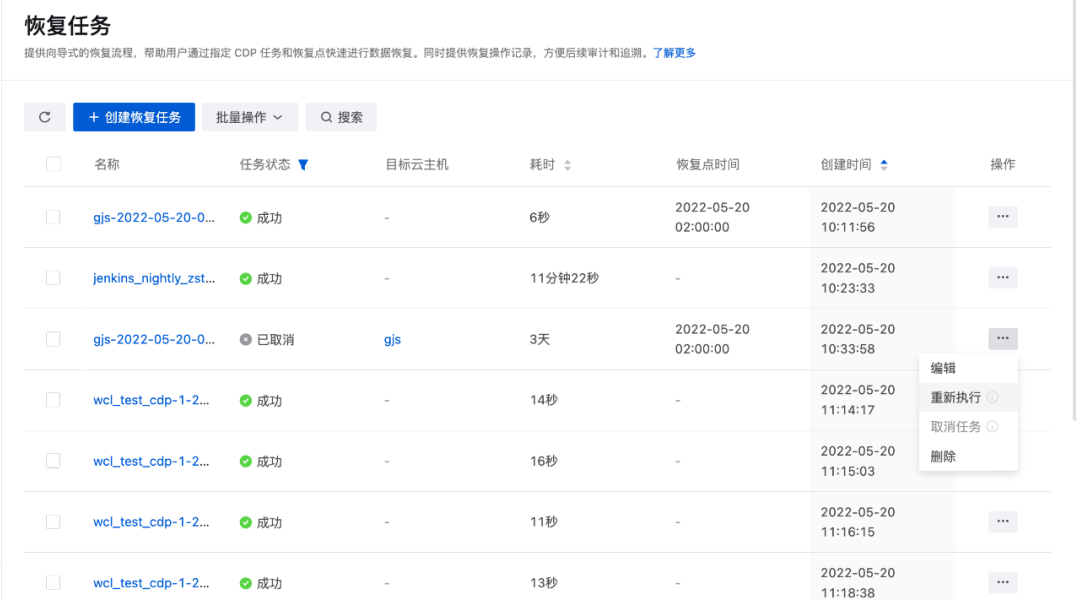Screen dimensions: 1076x600
Task: Click the info icon beside 取消任务
Action: click(x=992, y=427)
